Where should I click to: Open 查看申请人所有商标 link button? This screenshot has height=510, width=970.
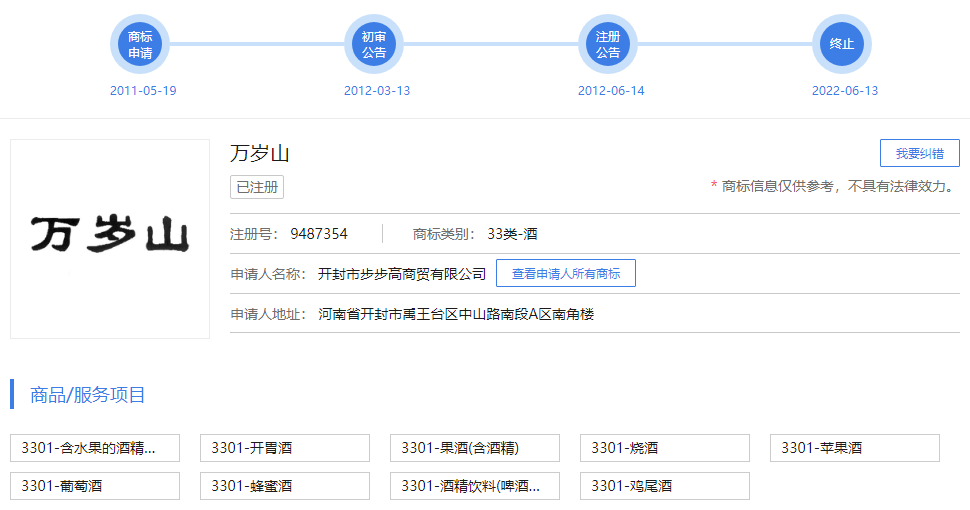pyautogui.click(x=565, y=274)
